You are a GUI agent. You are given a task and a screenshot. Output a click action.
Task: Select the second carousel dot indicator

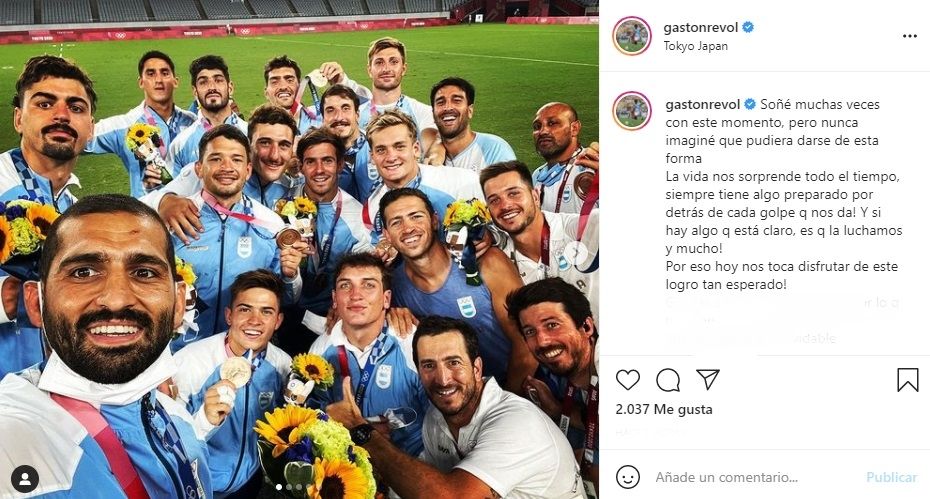[x=289, y=487]
